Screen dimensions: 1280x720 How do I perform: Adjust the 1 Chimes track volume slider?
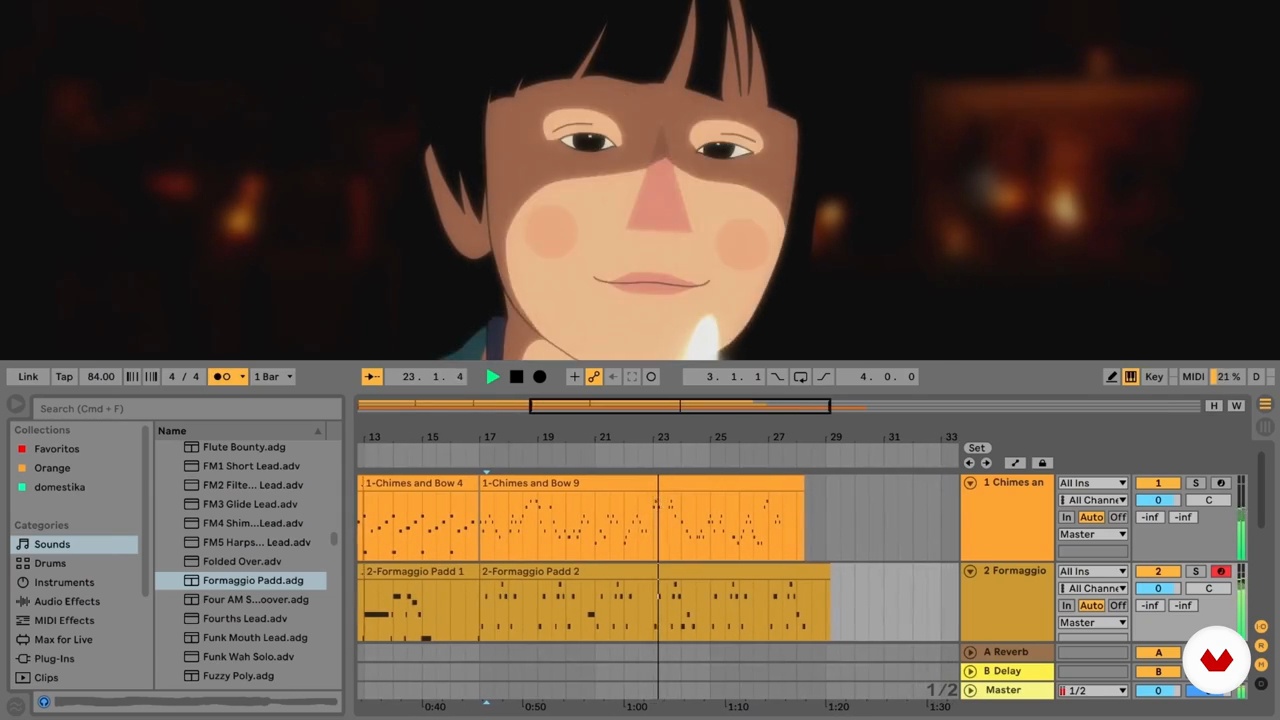pos(1158,500)
